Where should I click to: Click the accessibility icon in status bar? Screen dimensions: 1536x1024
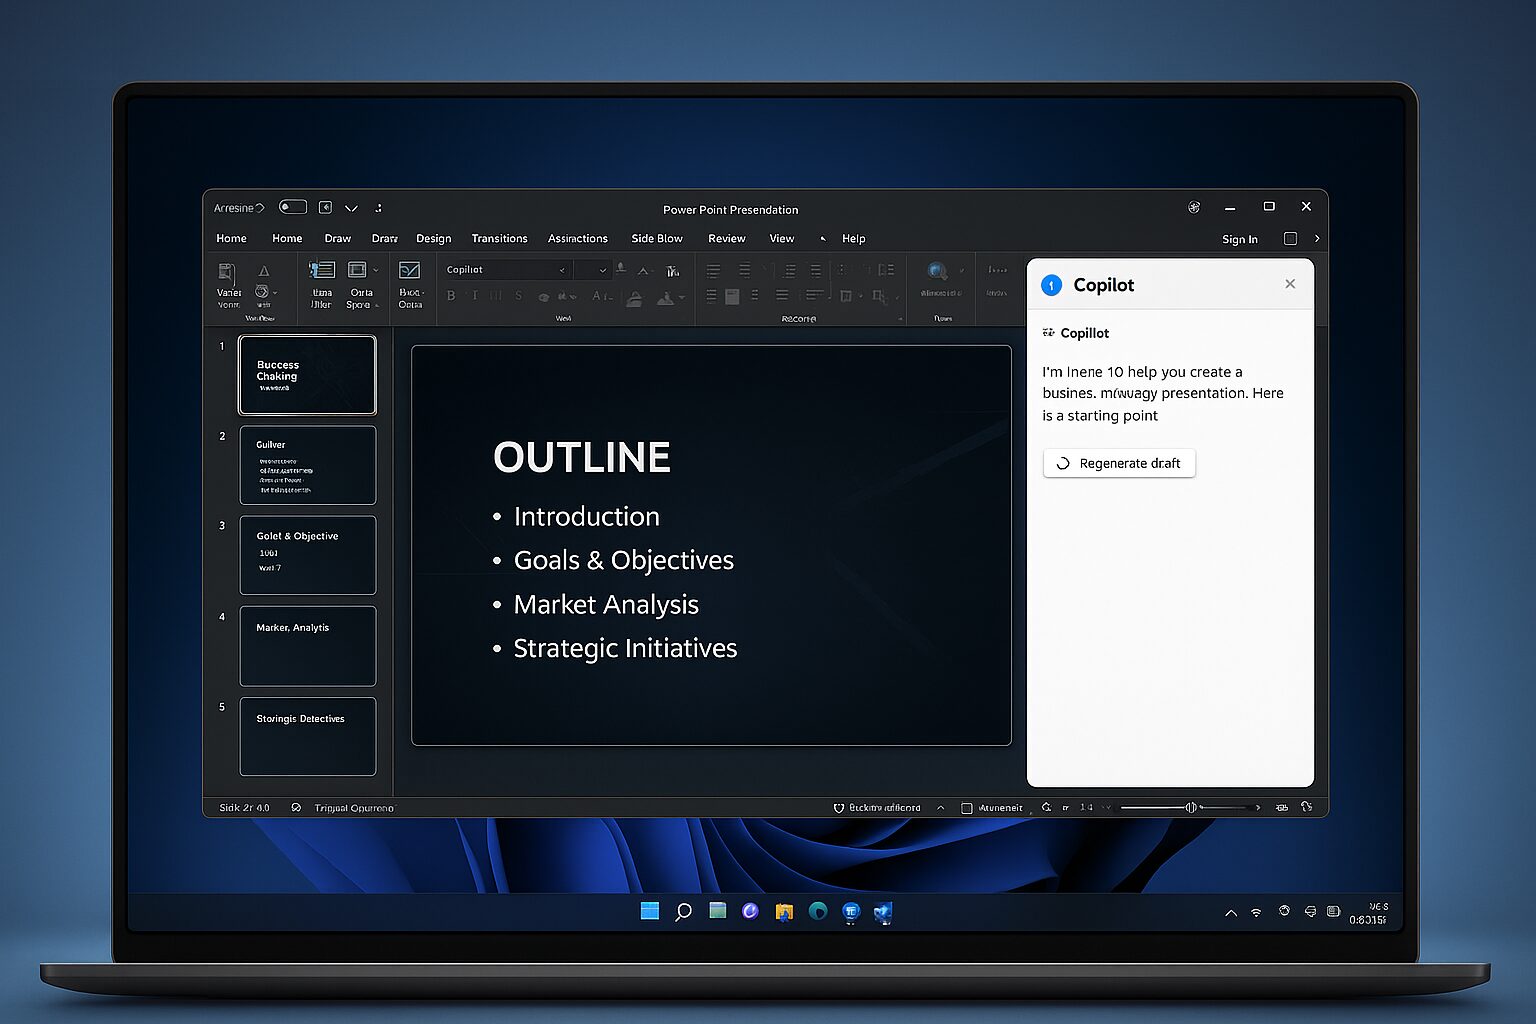point(296,807)
